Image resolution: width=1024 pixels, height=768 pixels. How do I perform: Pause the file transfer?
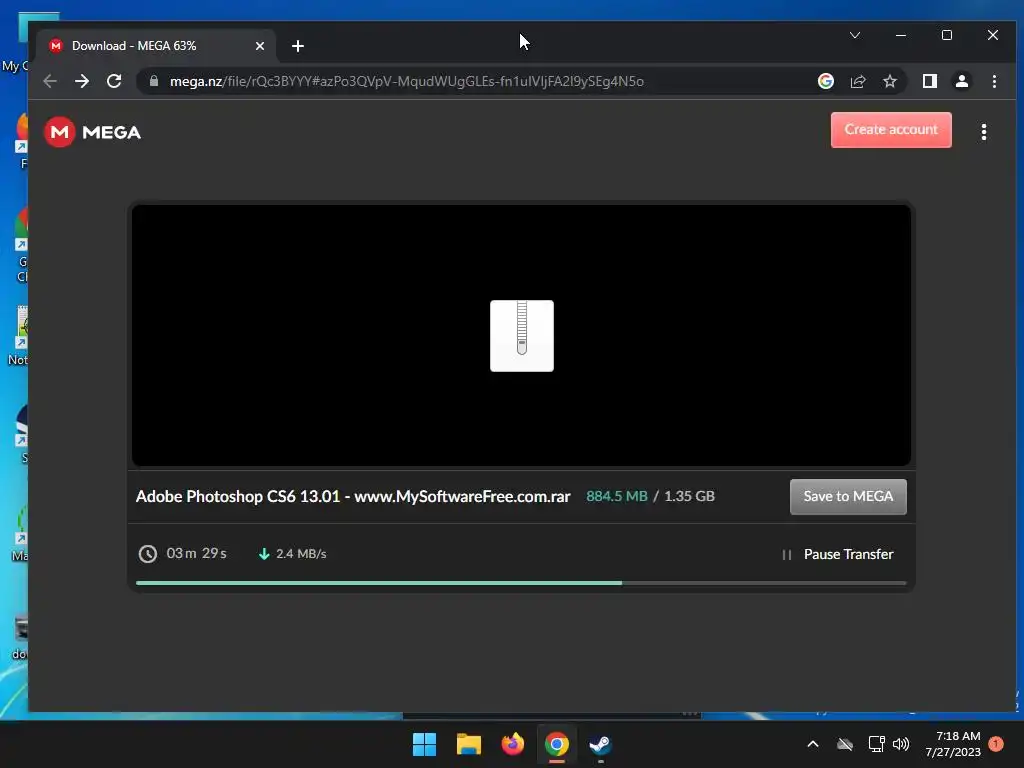[838, 554]
